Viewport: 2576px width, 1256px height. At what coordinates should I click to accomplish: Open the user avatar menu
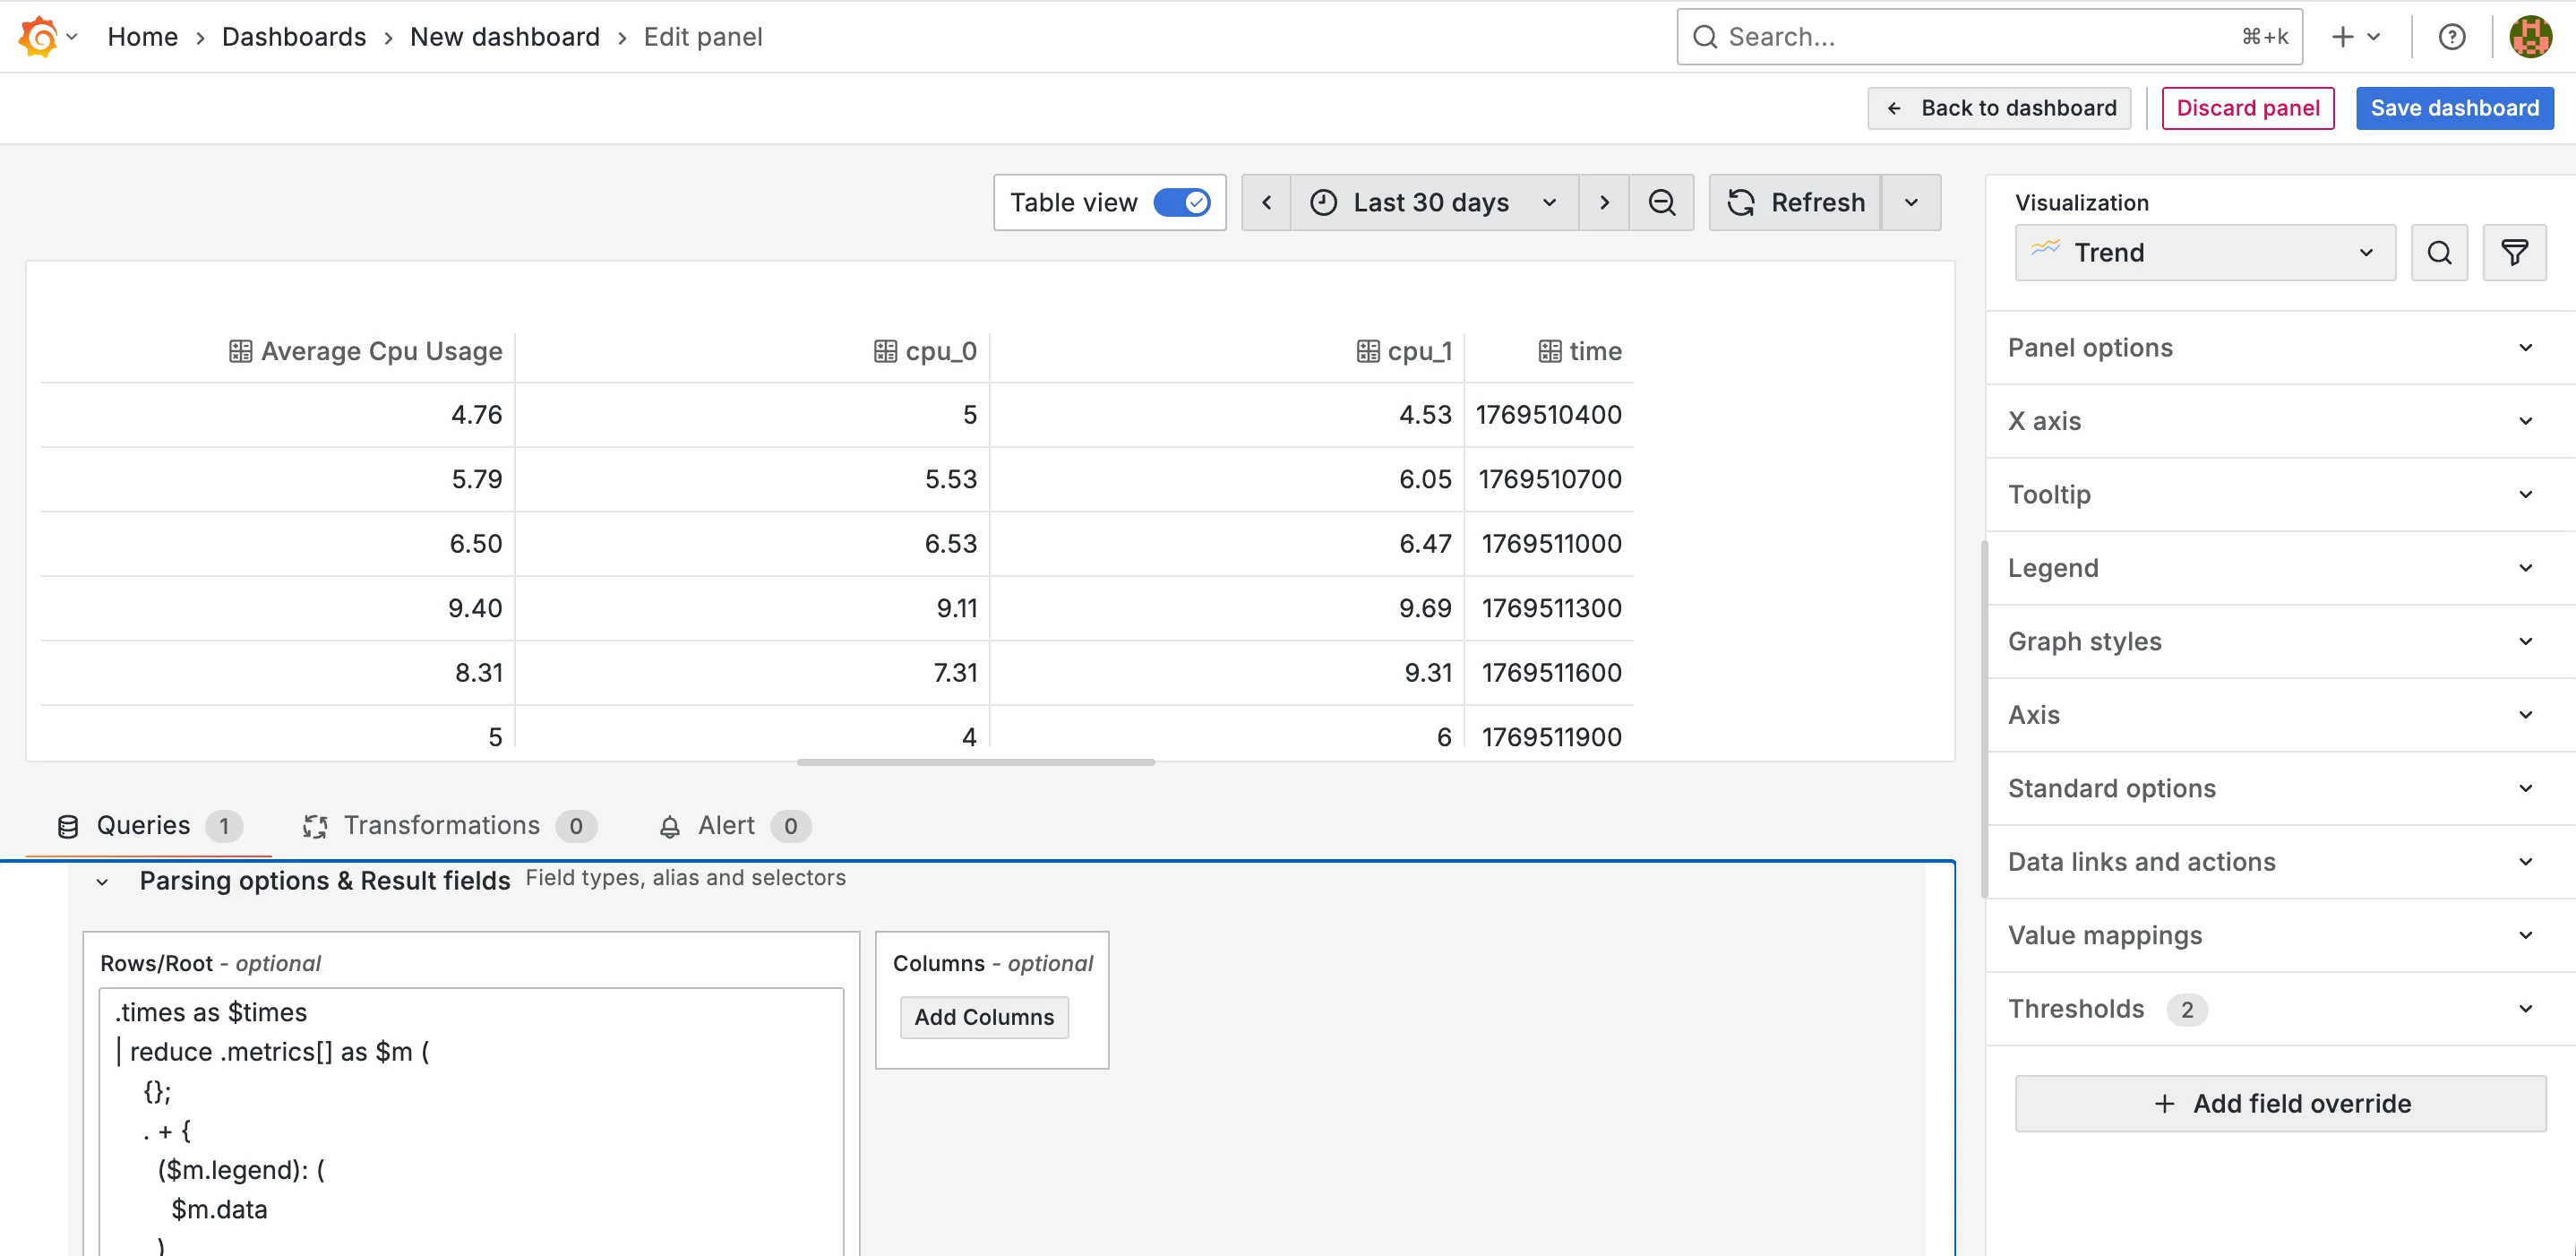[x=2530, y=37]
